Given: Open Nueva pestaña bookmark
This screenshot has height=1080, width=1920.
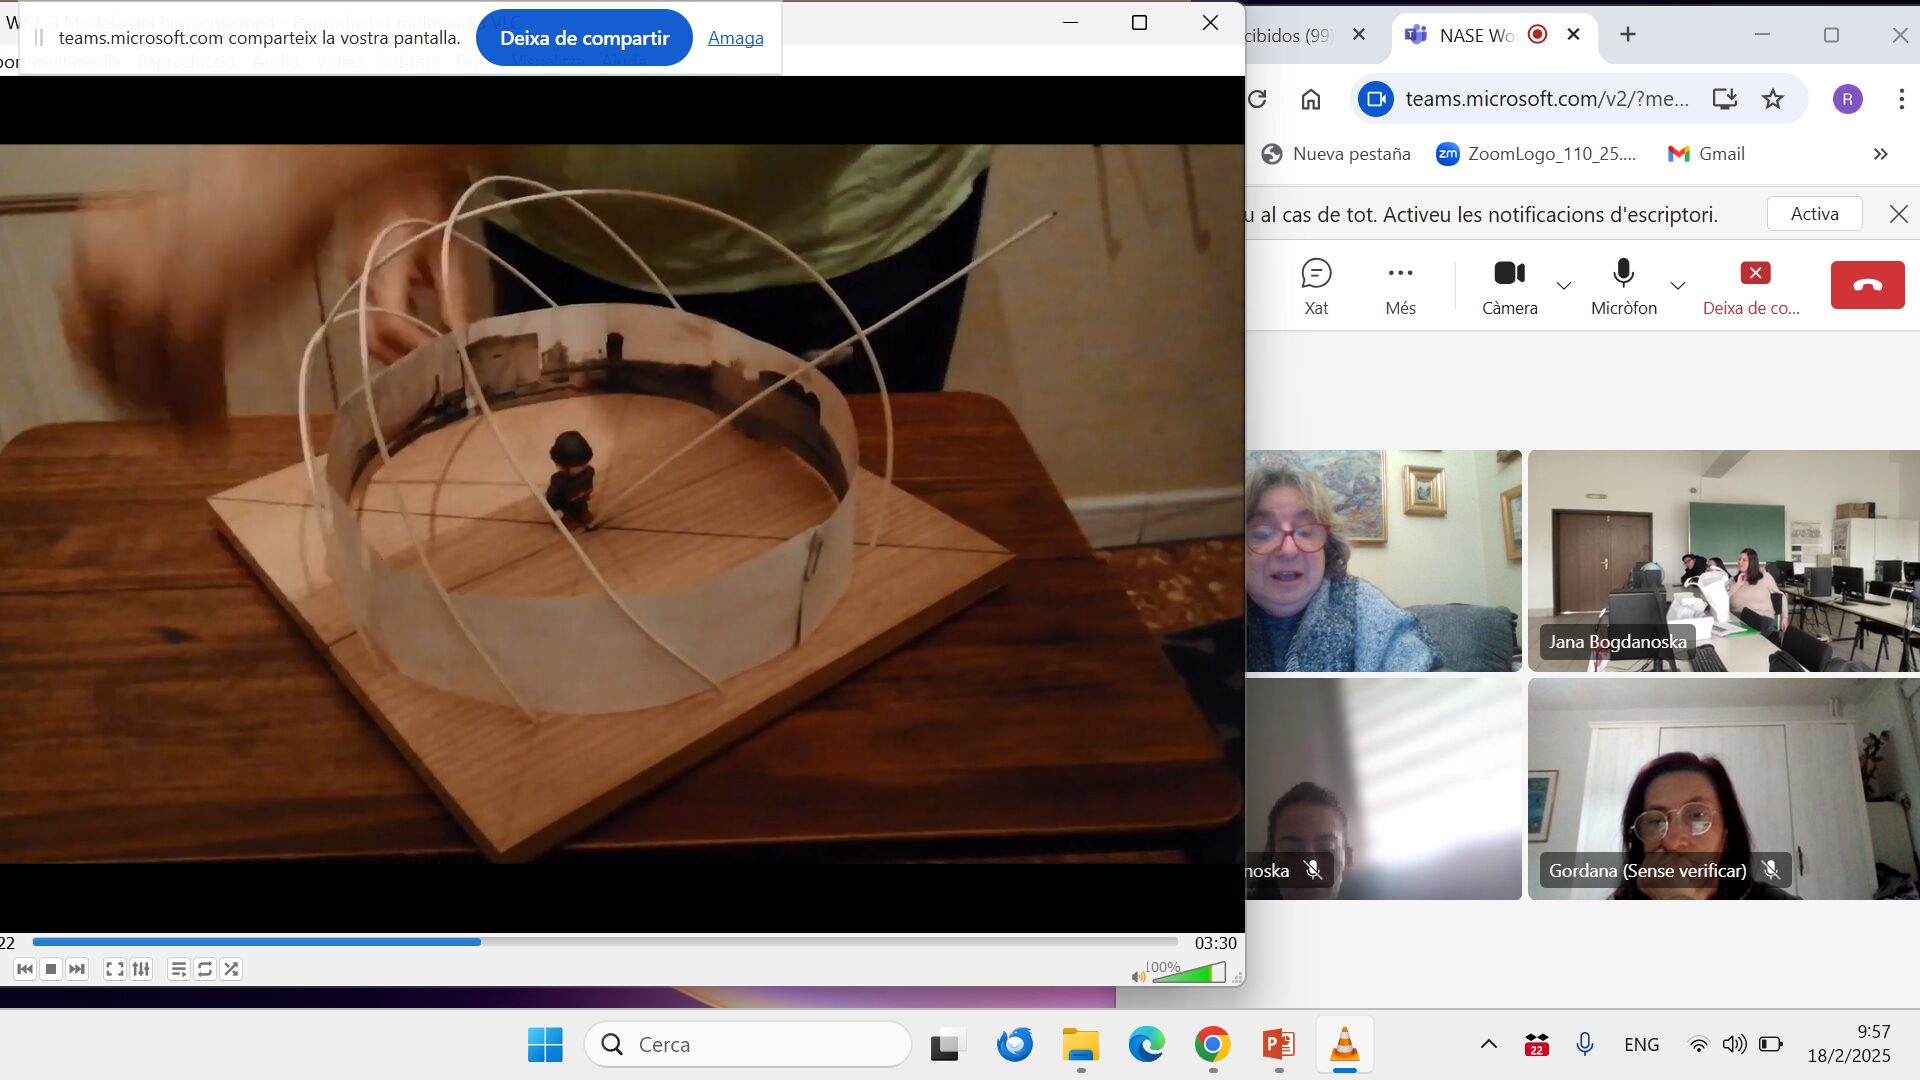Looking at the screenshot, I should pyautogui.click(x=1336, y=154).
